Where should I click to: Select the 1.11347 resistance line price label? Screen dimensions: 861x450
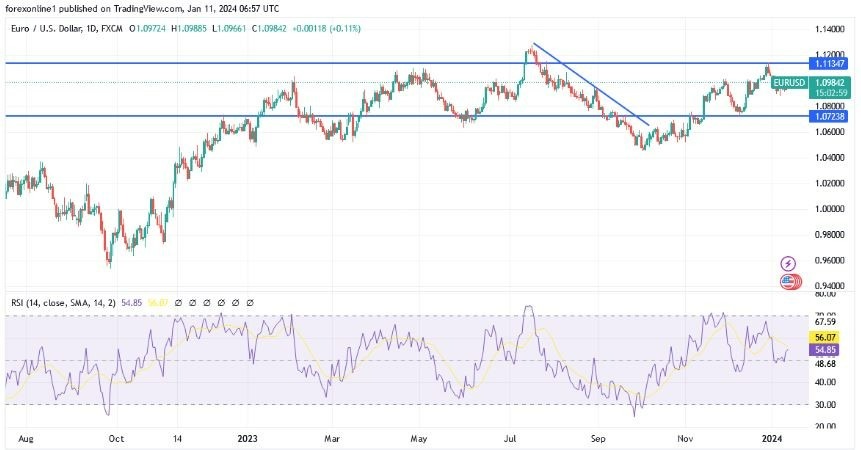click(x=830, y=64)
